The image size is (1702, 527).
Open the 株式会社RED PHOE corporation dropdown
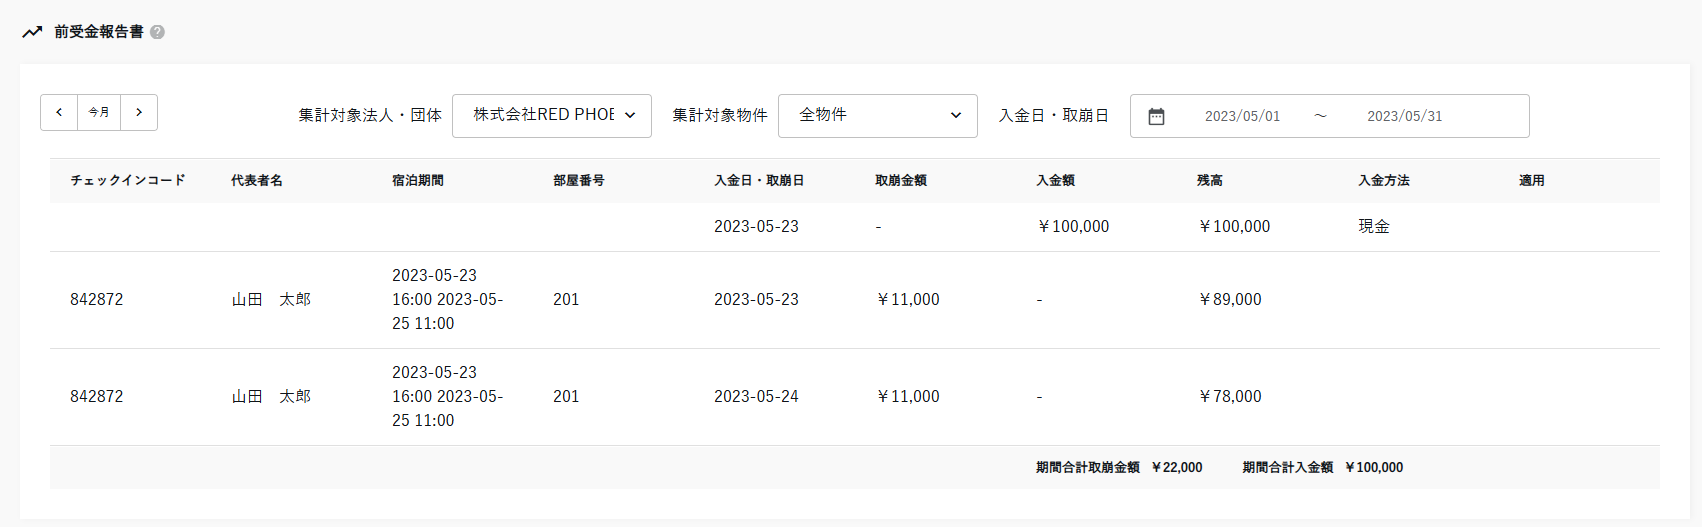click(x=552, y=116)
